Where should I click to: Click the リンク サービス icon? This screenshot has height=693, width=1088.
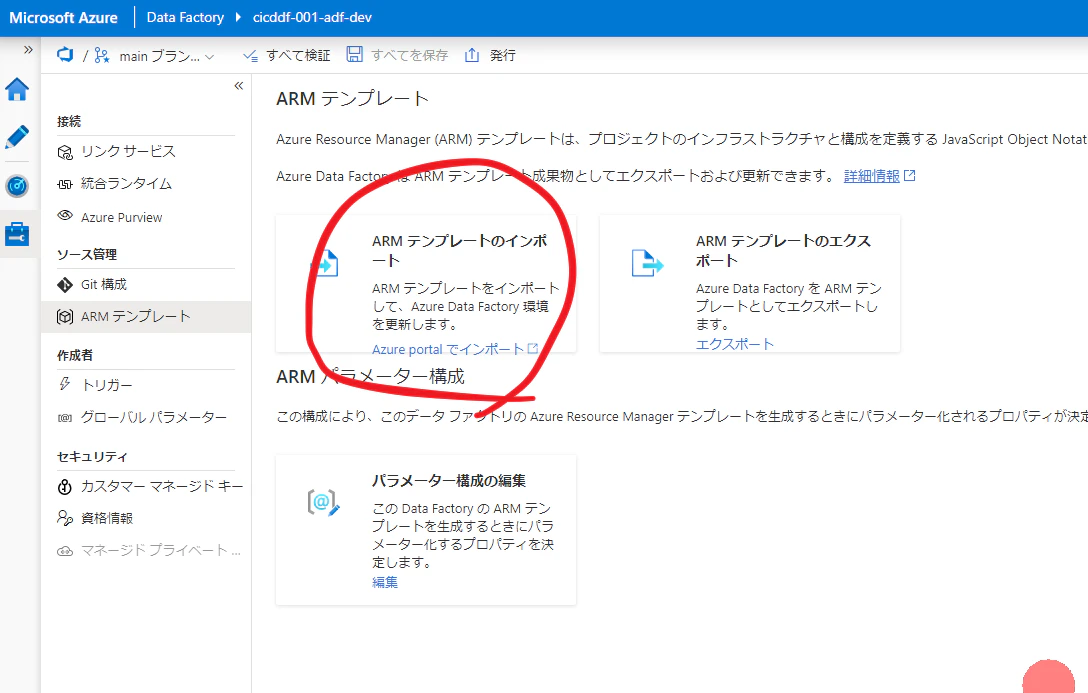click(x=65, y=152)
